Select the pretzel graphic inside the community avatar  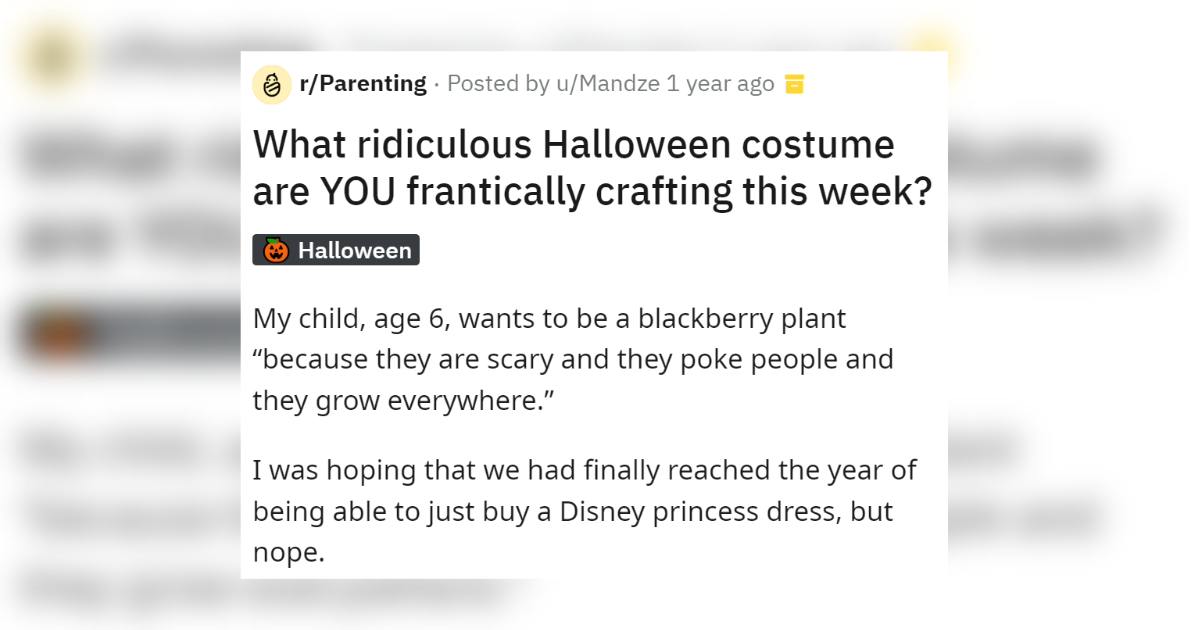(x=270, y=84)
